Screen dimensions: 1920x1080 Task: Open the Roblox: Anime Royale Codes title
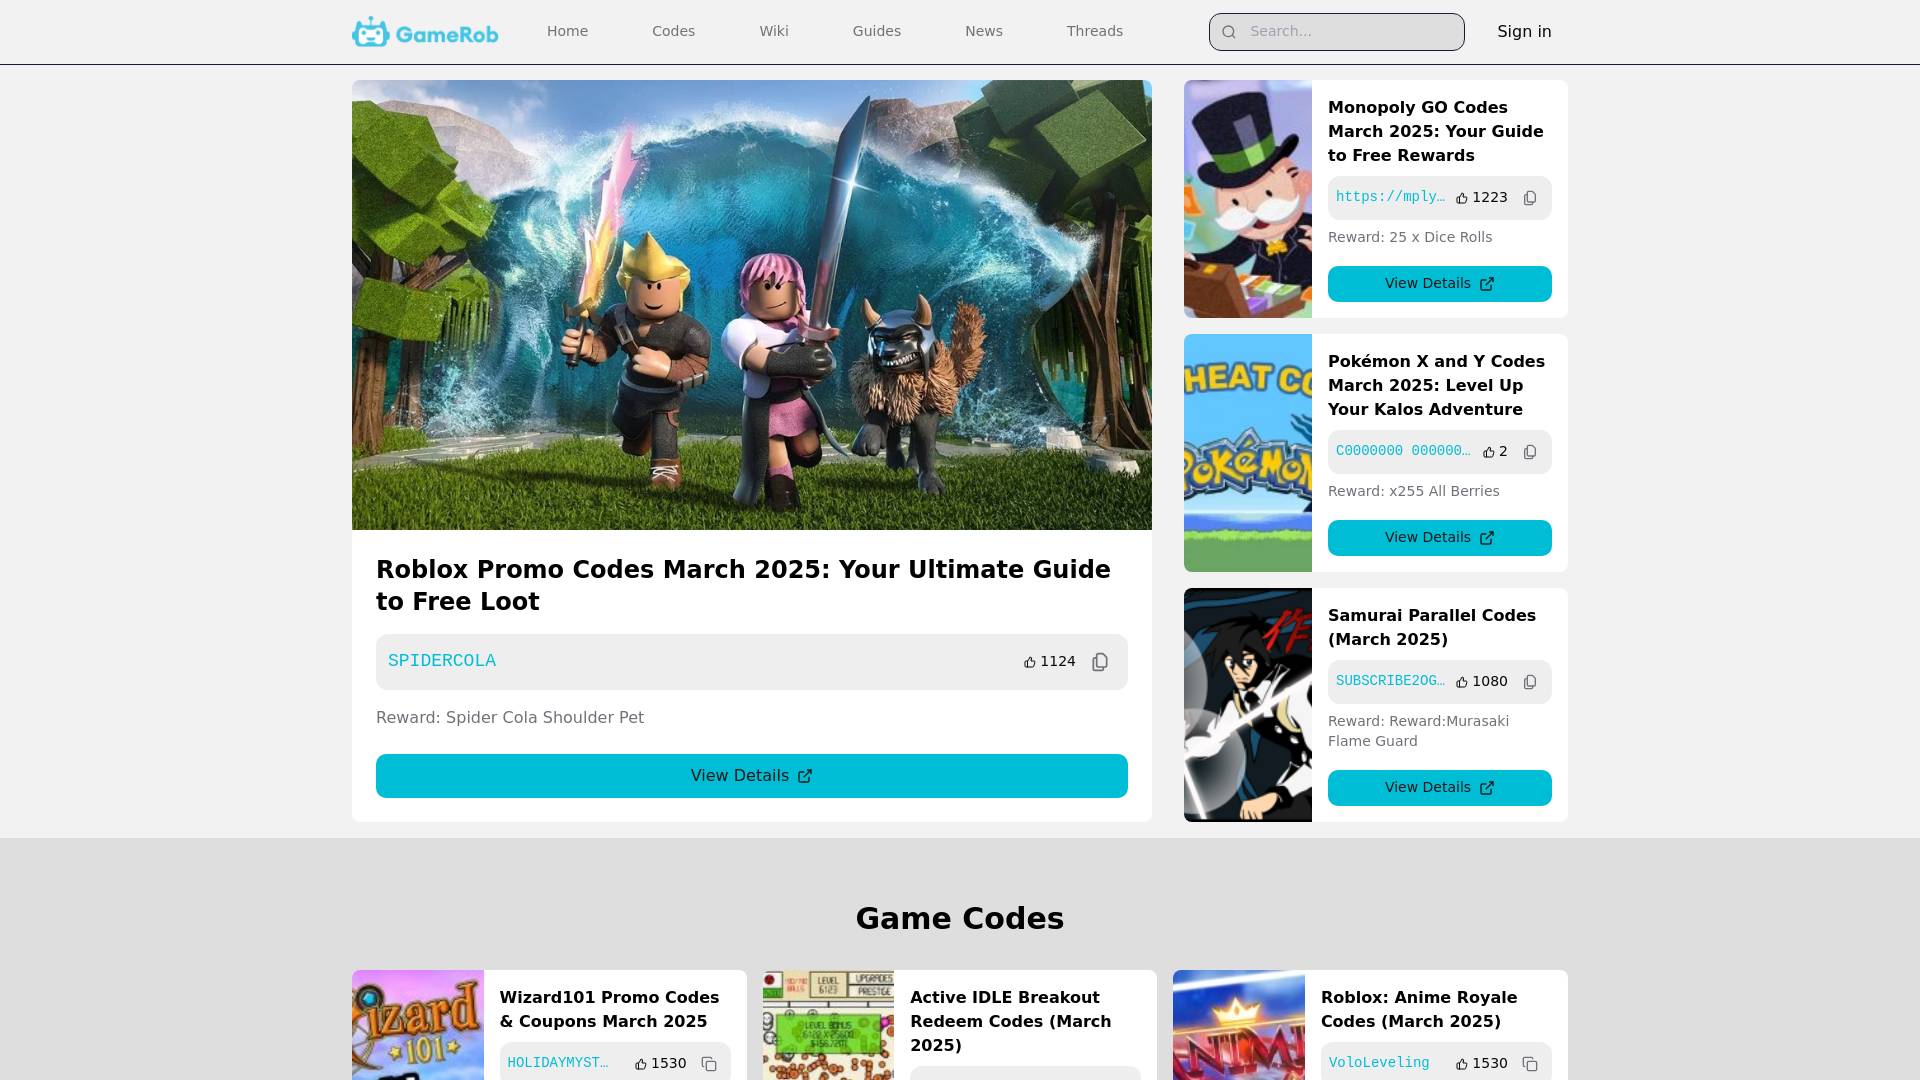(x=1419, y=1010)
